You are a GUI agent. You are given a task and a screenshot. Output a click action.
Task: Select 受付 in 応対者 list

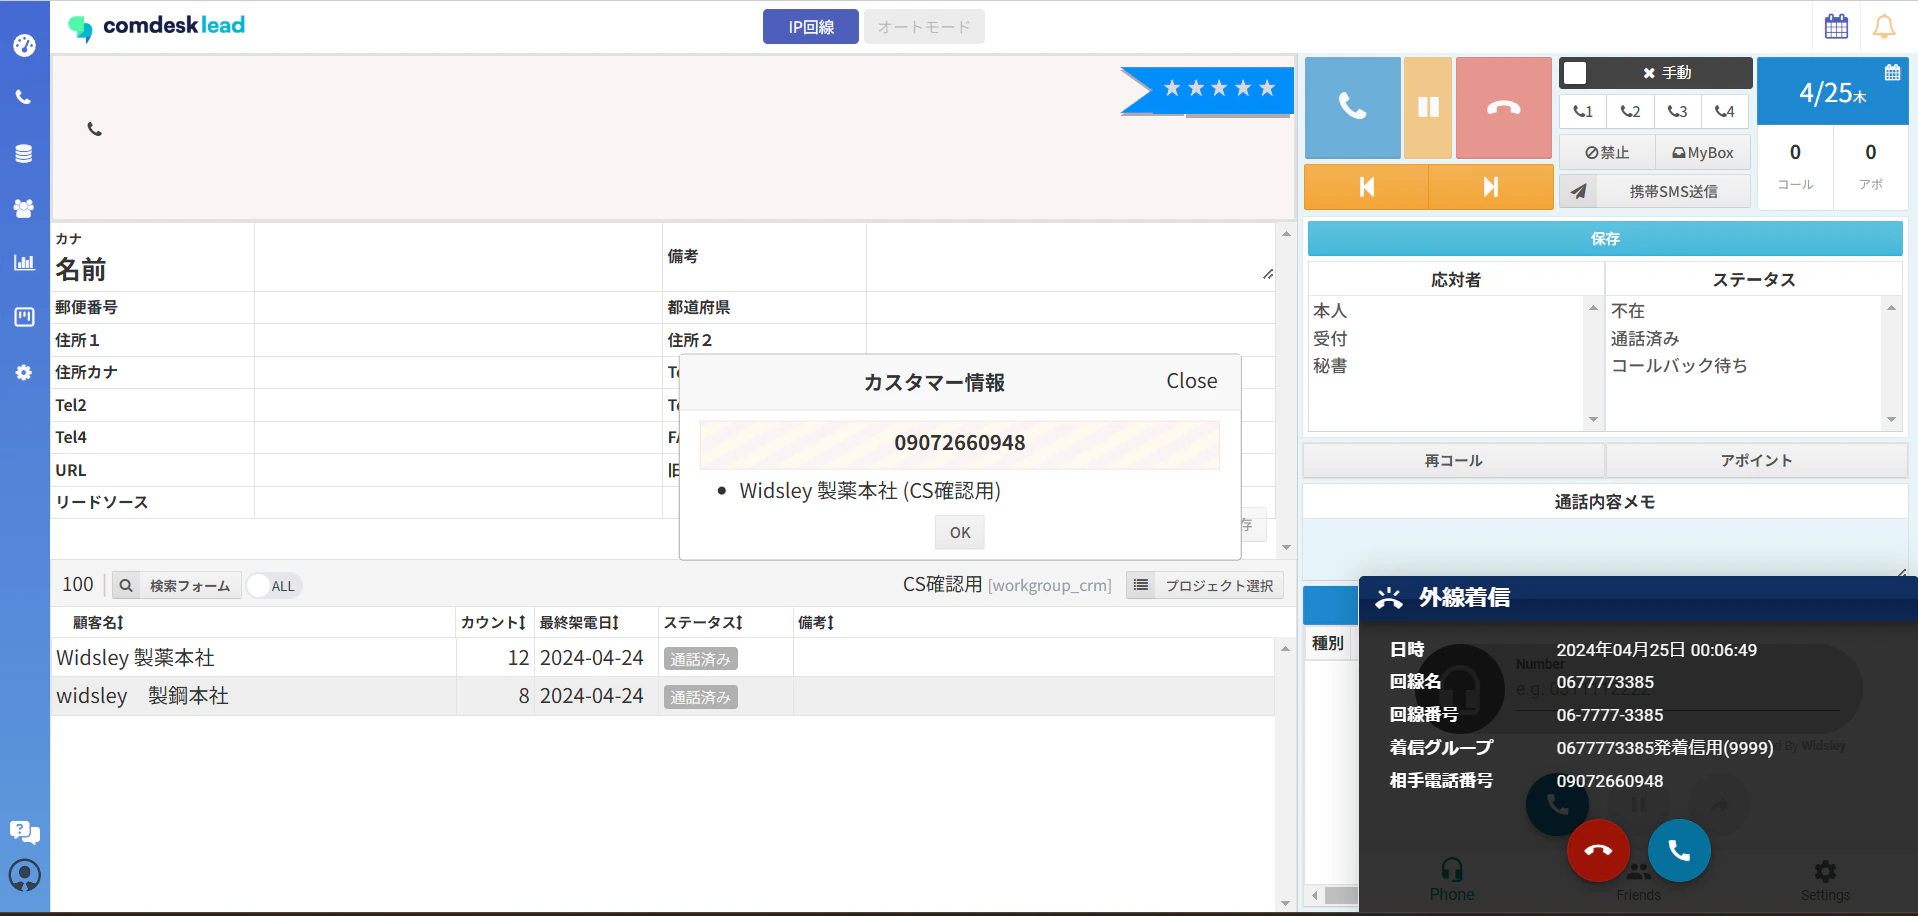tap(1330, 339)
